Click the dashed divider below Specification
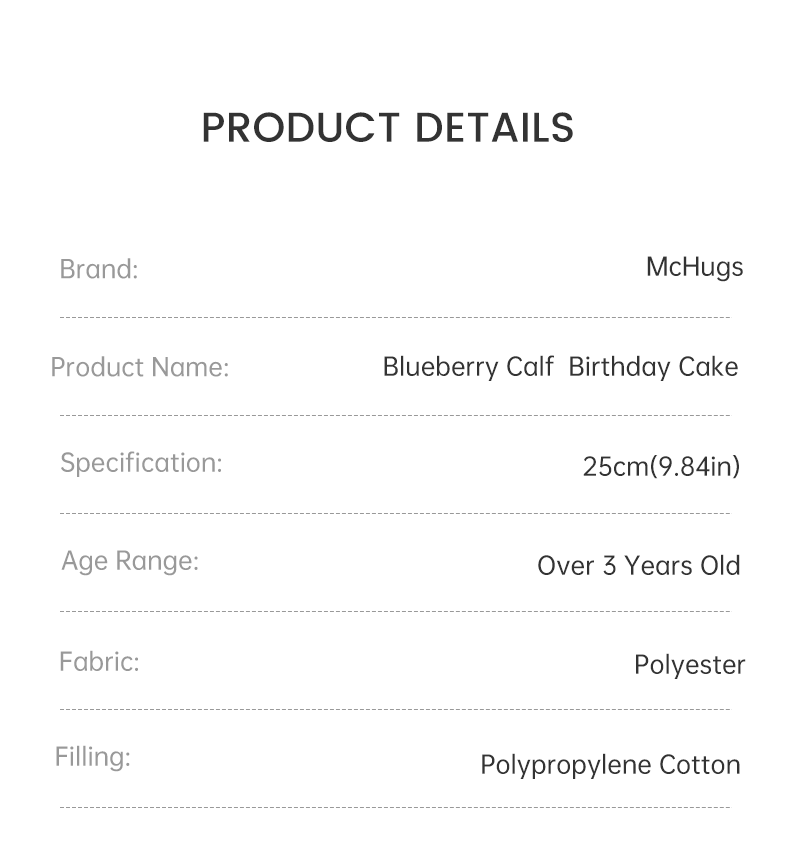This screenshot has width=790, height=849. coord(395,513)
